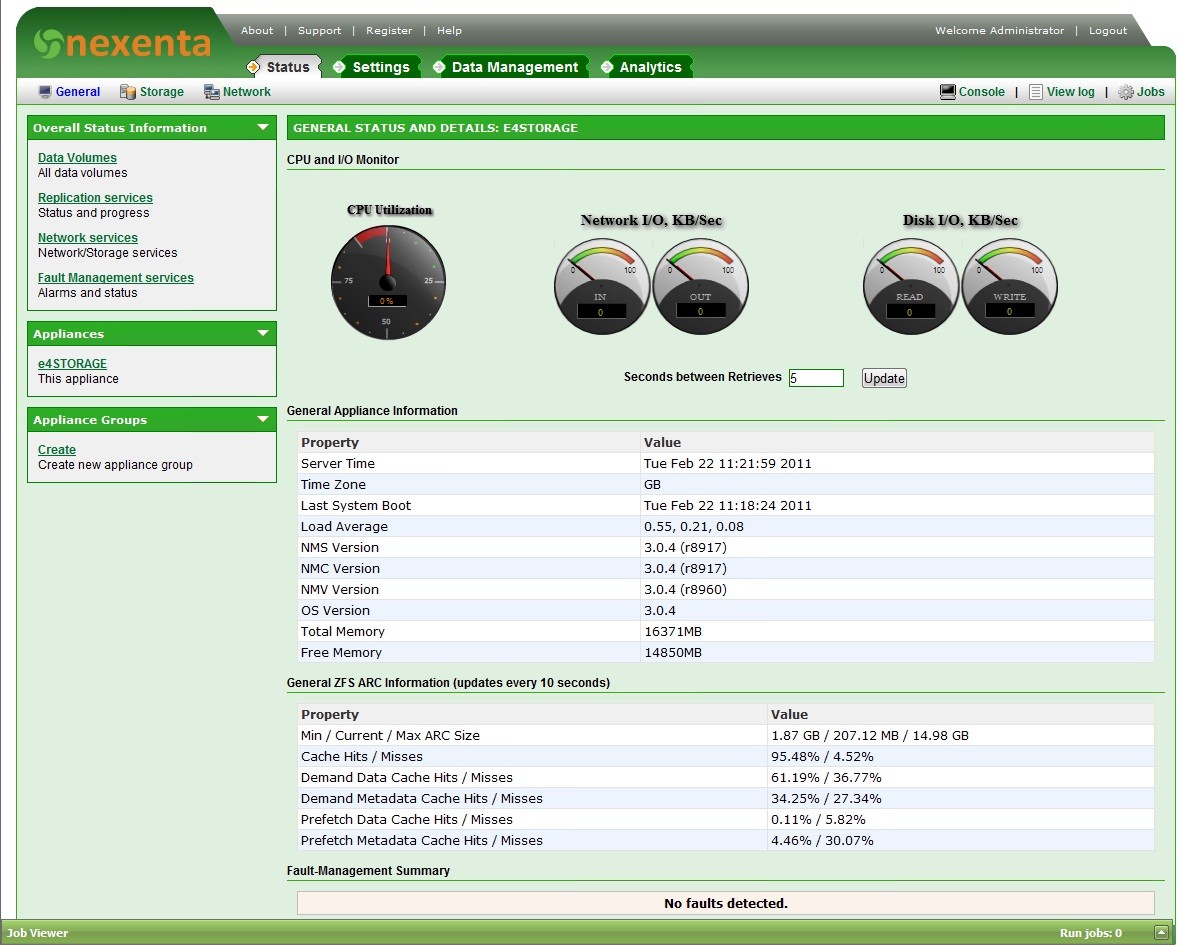The image size is (1177, 945).
Task: Click the Cache Hits value '95.48% / 4.52%'
Action: click(822, 757)
